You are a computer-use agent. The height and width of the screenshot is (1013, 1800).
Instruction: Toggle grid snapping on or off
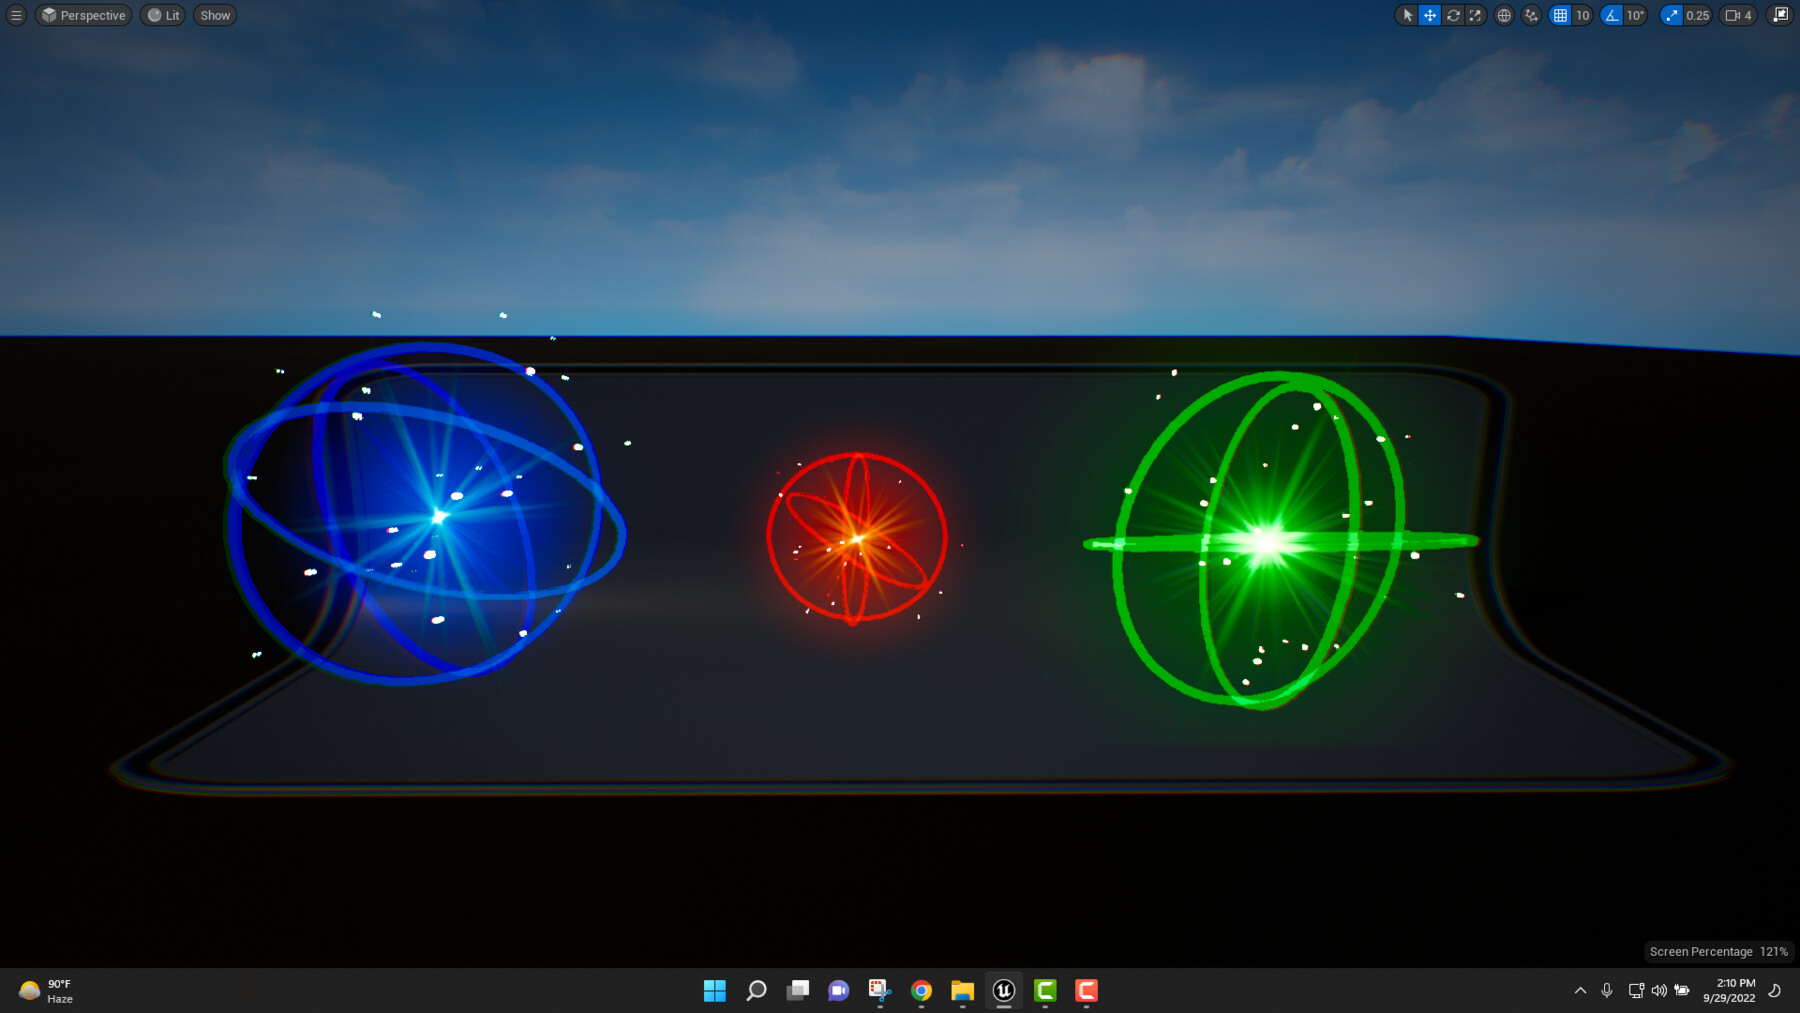tap(1561, 15)
